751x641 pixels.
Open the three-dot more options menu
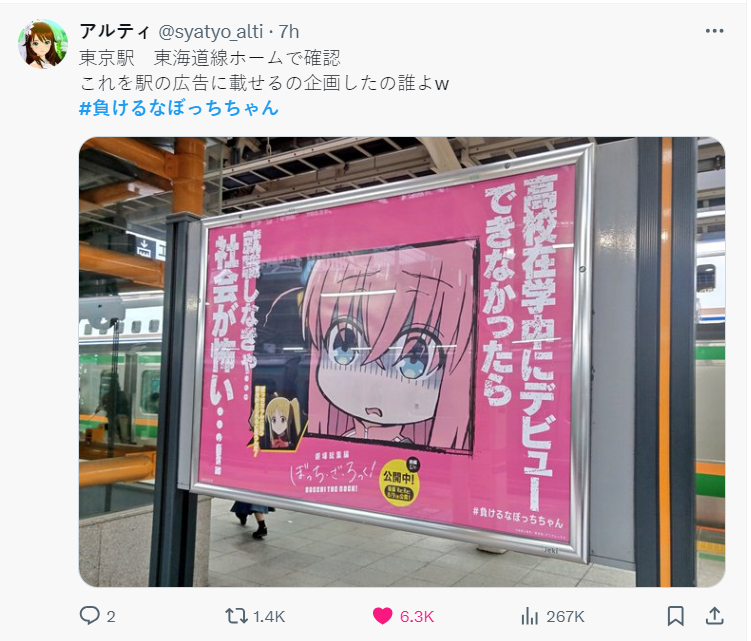tap(714, 31)
